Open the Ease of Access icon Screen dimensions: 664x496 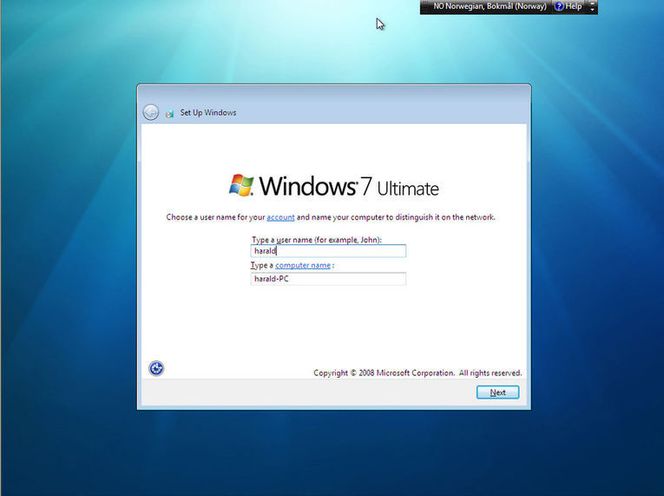coord(156,368)
